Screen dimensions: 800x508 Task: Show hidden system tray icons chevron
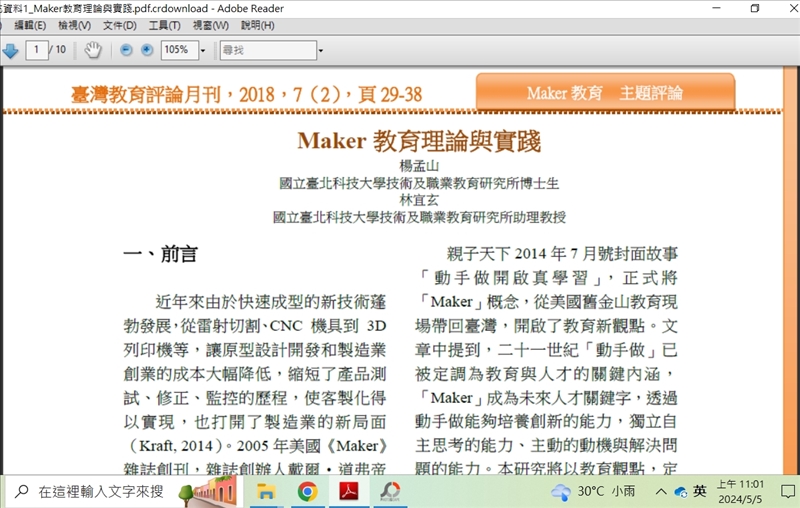[660, 491]
